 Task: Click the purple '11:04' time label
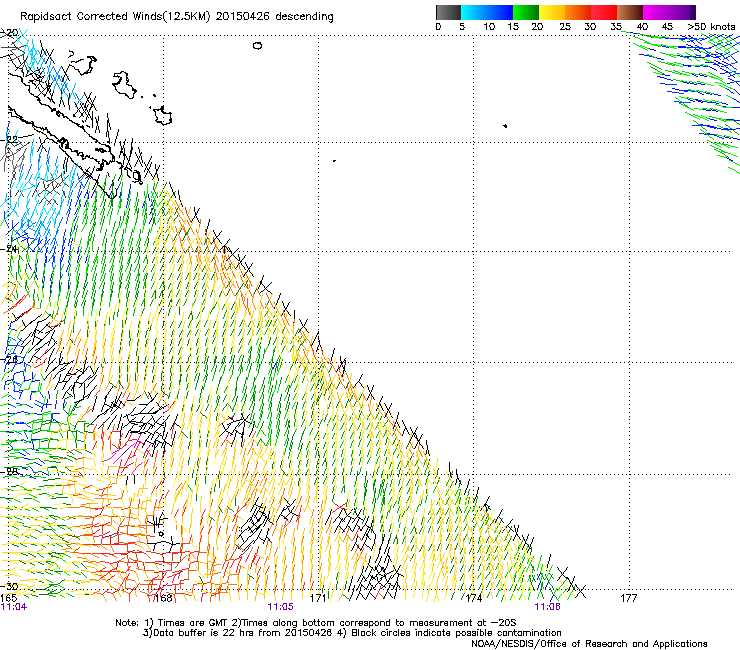point(14,607)
